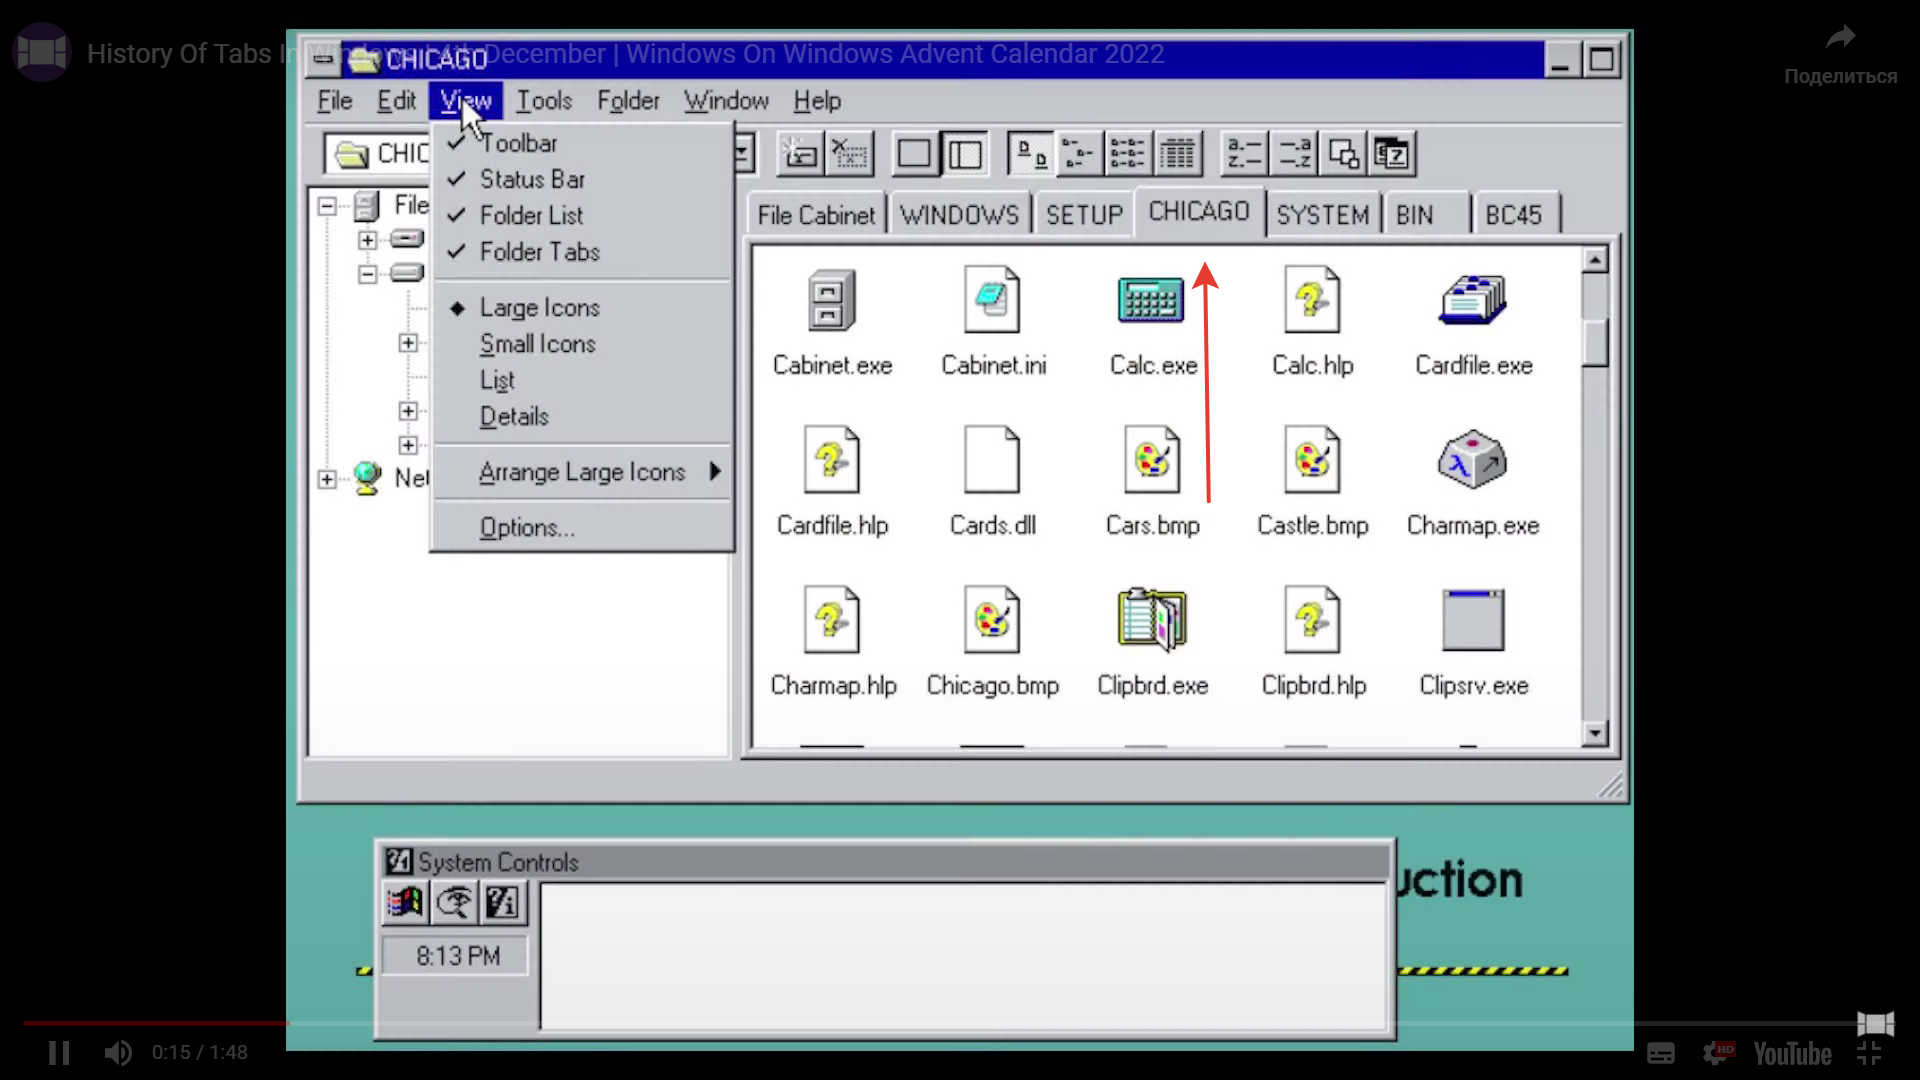1920x1080 pixels.
Task: Open the Edit menu
Action: [x=396, y=101]
